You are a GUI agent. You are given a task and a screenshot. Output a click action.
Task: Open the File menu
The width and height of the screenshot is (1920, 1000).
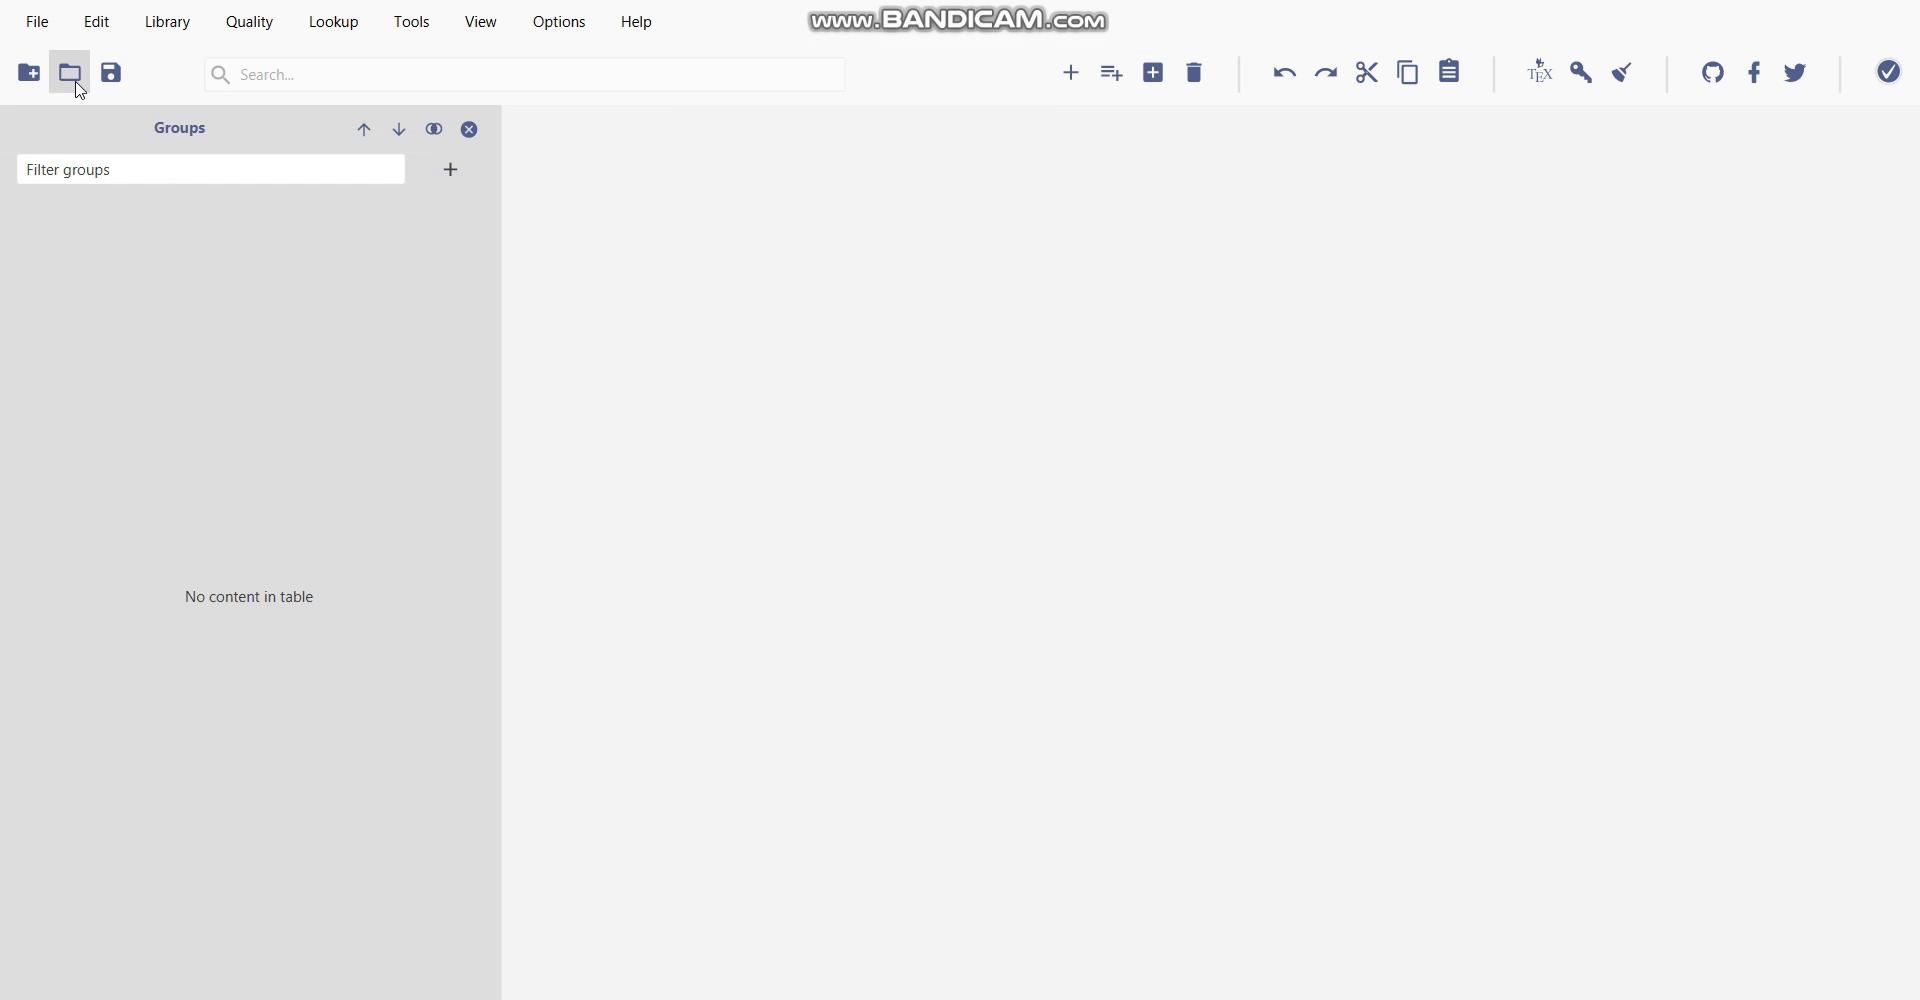coord(37,22)
